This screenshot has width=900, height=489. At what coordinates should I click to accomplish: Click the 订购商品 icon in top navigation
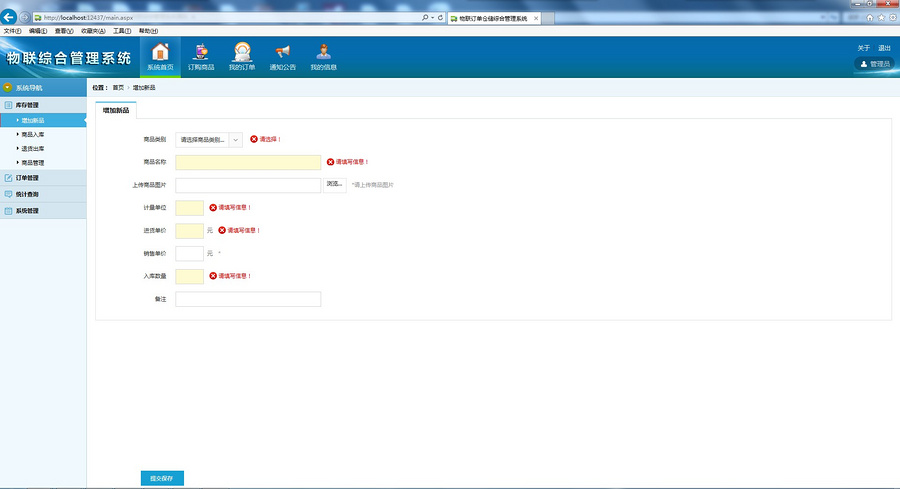(x=201, y=56)
